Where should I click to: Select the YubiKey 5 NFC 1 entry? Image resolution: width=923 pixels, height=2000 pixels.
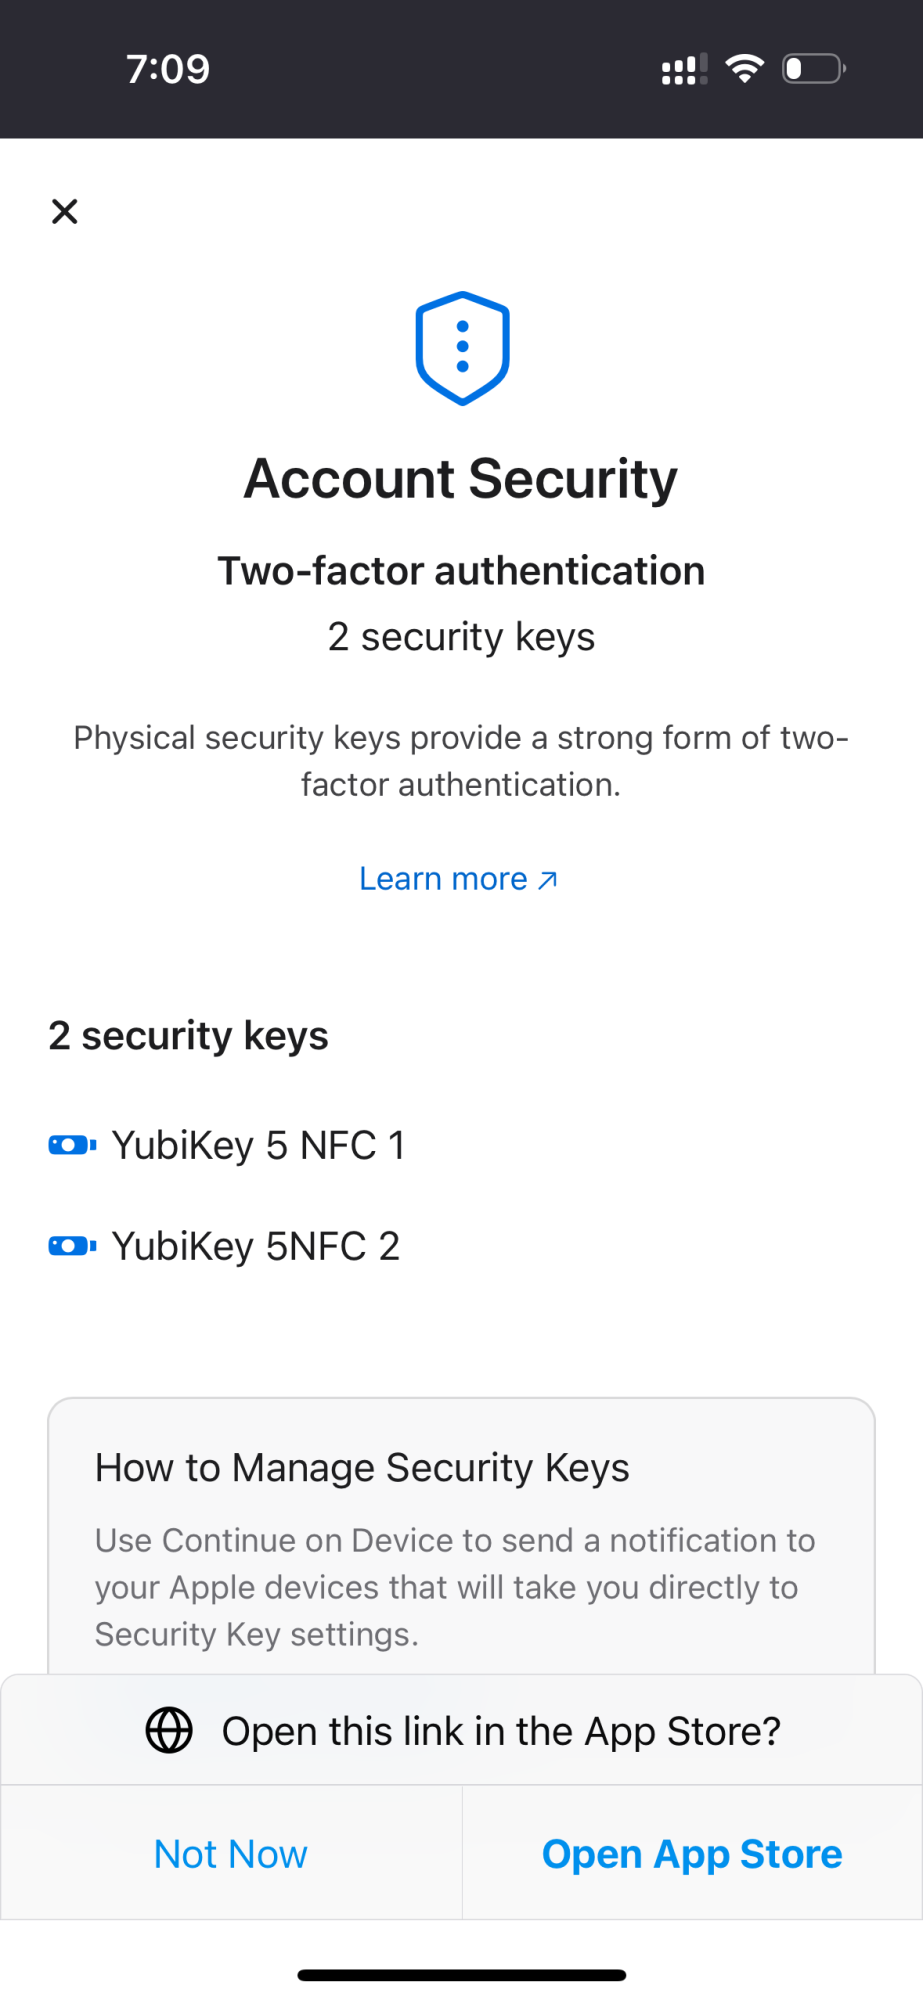[258, 1145]
